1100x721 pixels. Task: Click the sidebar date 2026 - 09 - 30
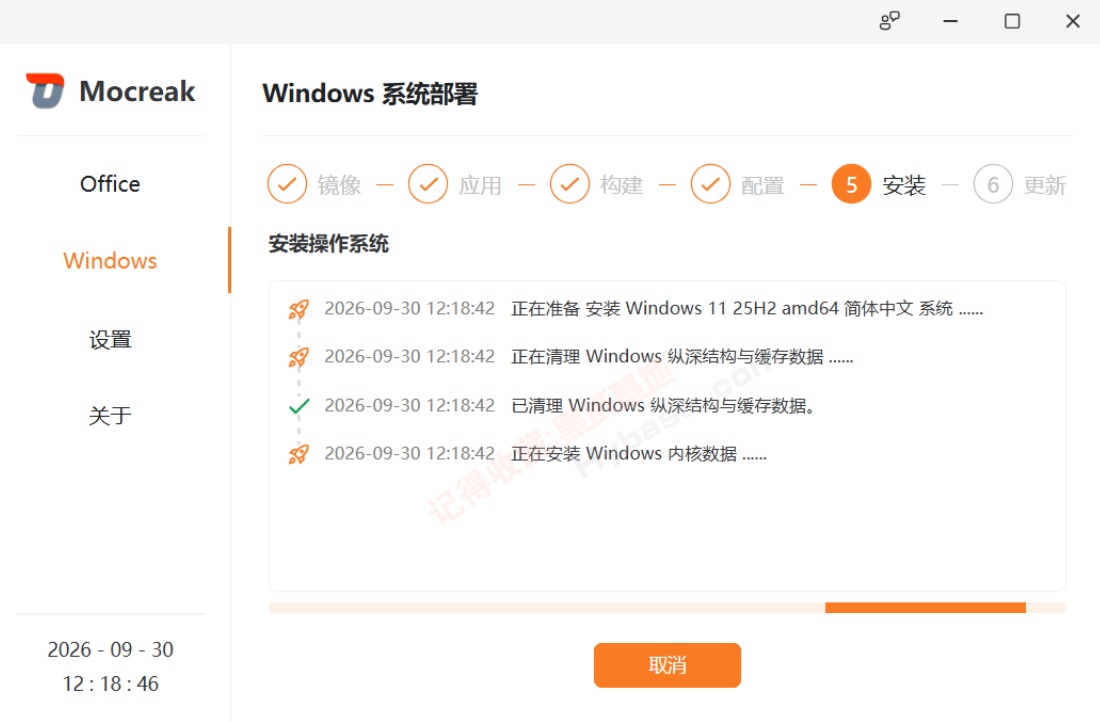coord(110,649)
